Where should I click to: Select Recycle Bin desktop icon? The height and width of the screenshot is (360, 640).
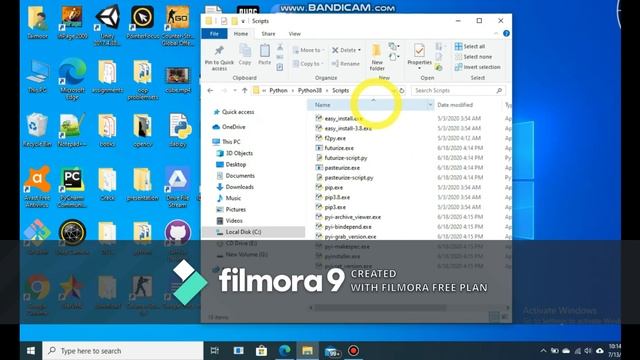[x=37, y=130]
